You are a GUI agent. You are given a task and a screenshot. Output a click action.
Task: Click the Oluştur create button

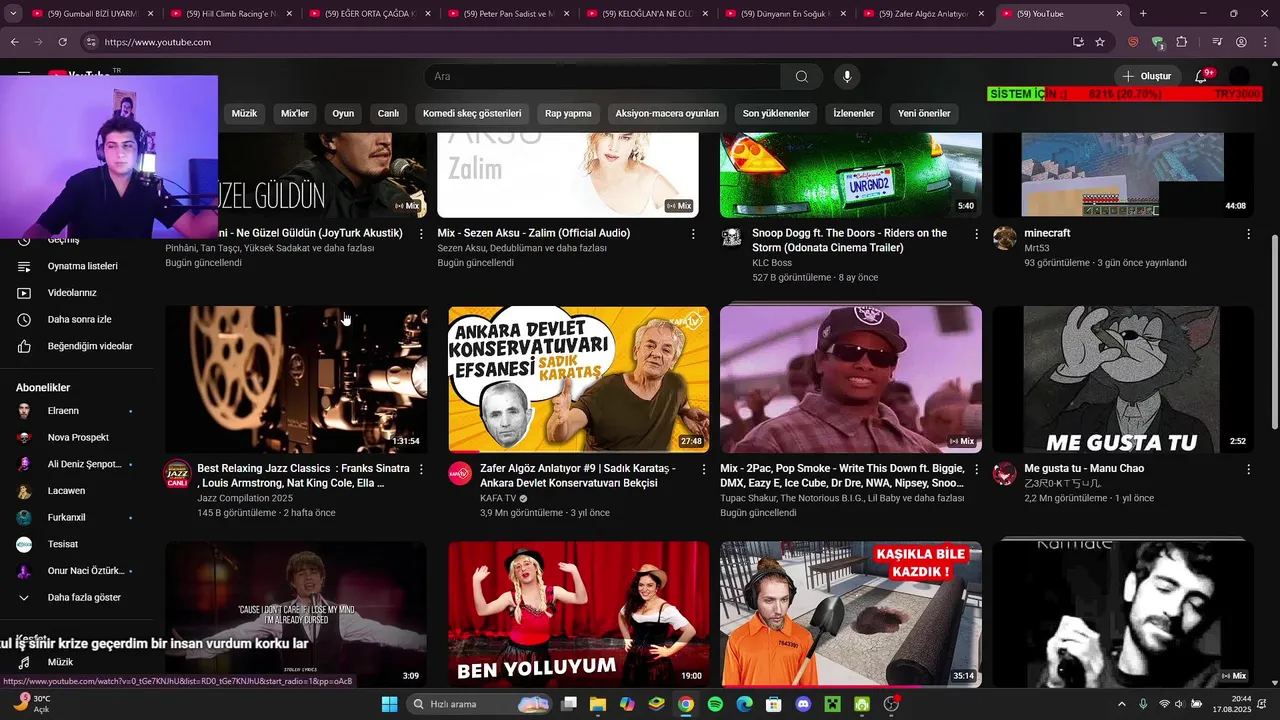1146,77
